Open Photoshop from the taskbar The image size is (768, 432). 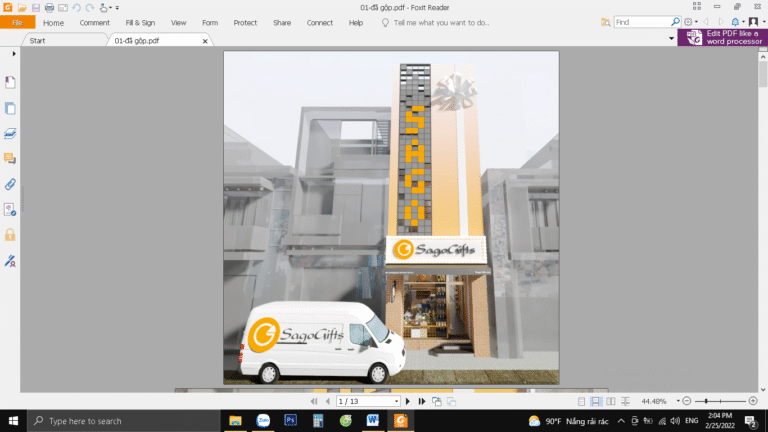290,420
